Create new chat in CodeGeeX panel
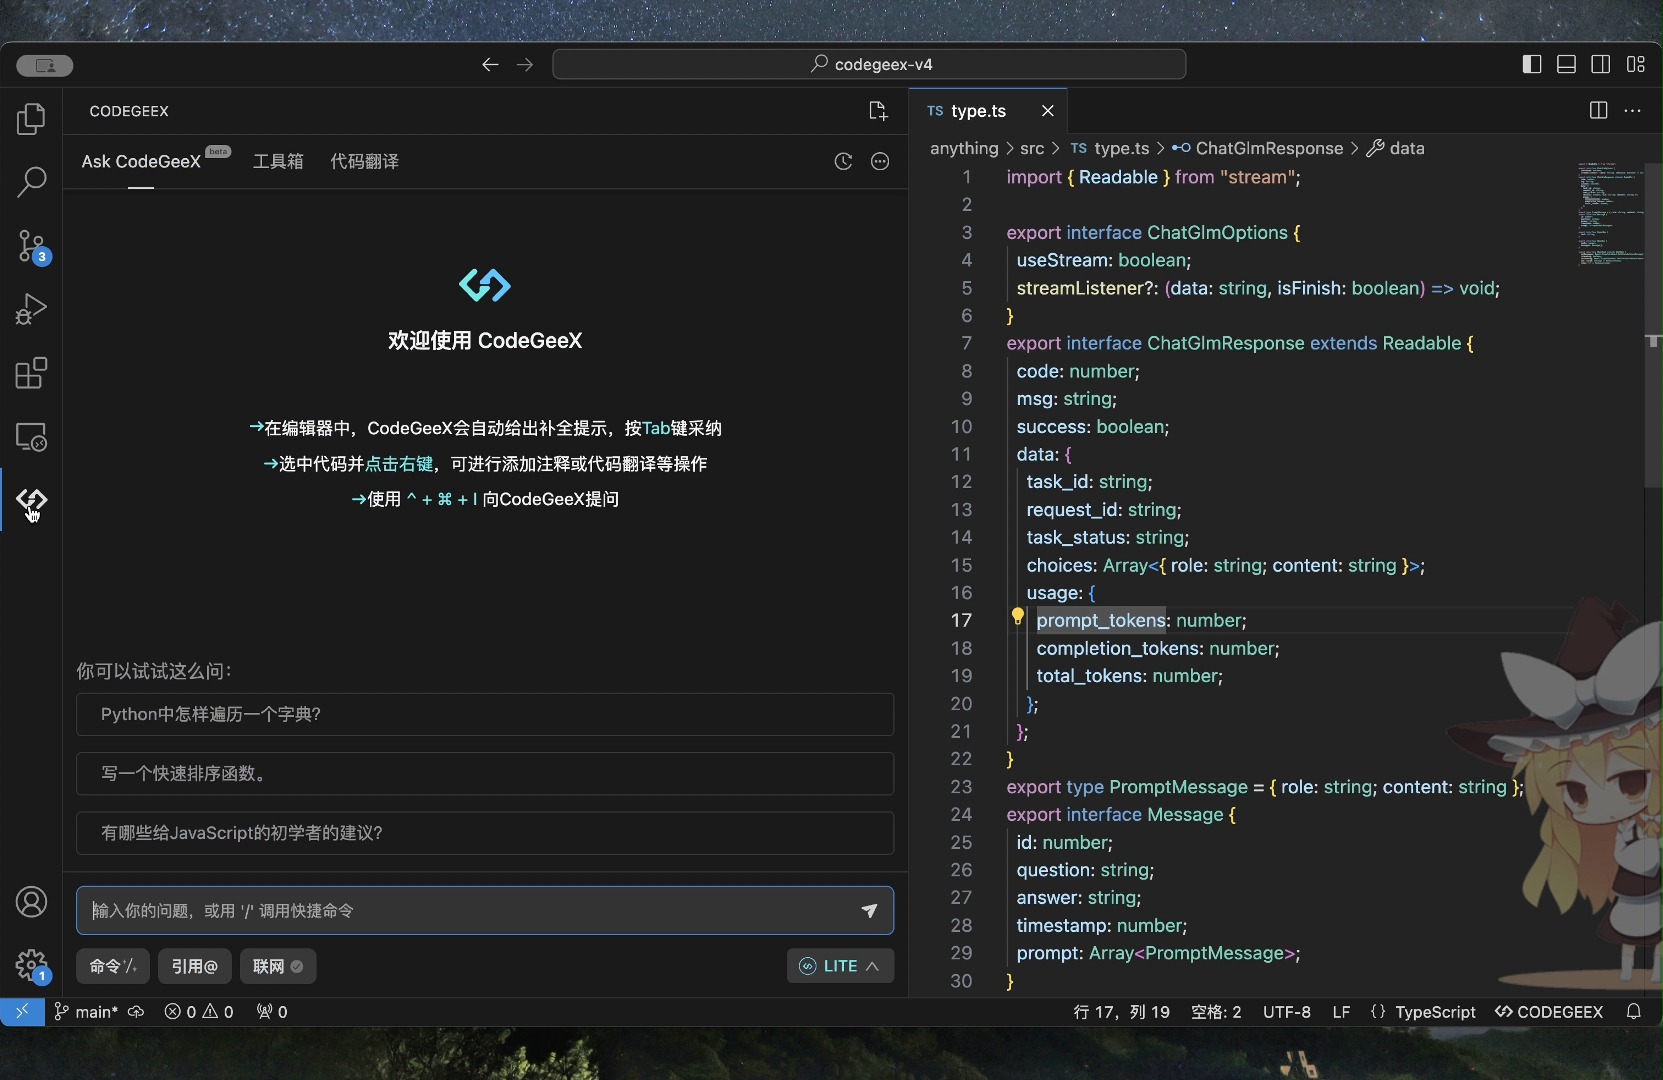 878,111
